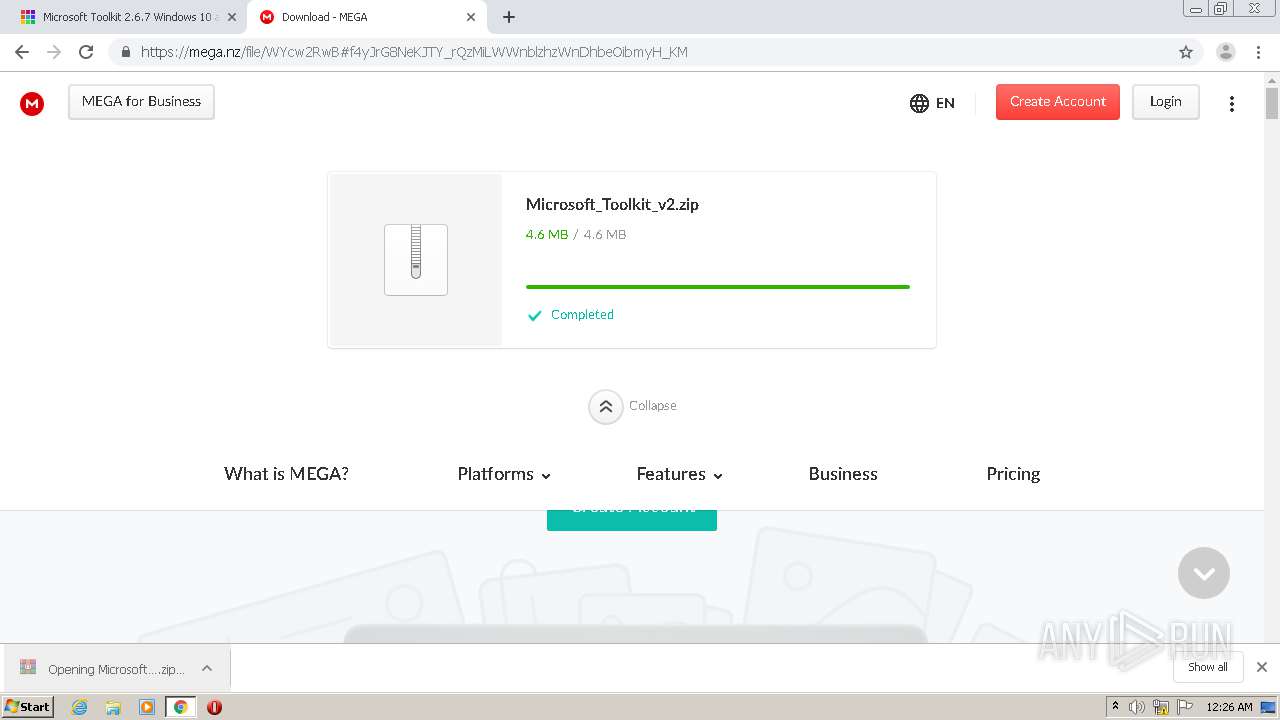
Task: Open the Chrome profile avatar
Action: [x=1226, y=52]
